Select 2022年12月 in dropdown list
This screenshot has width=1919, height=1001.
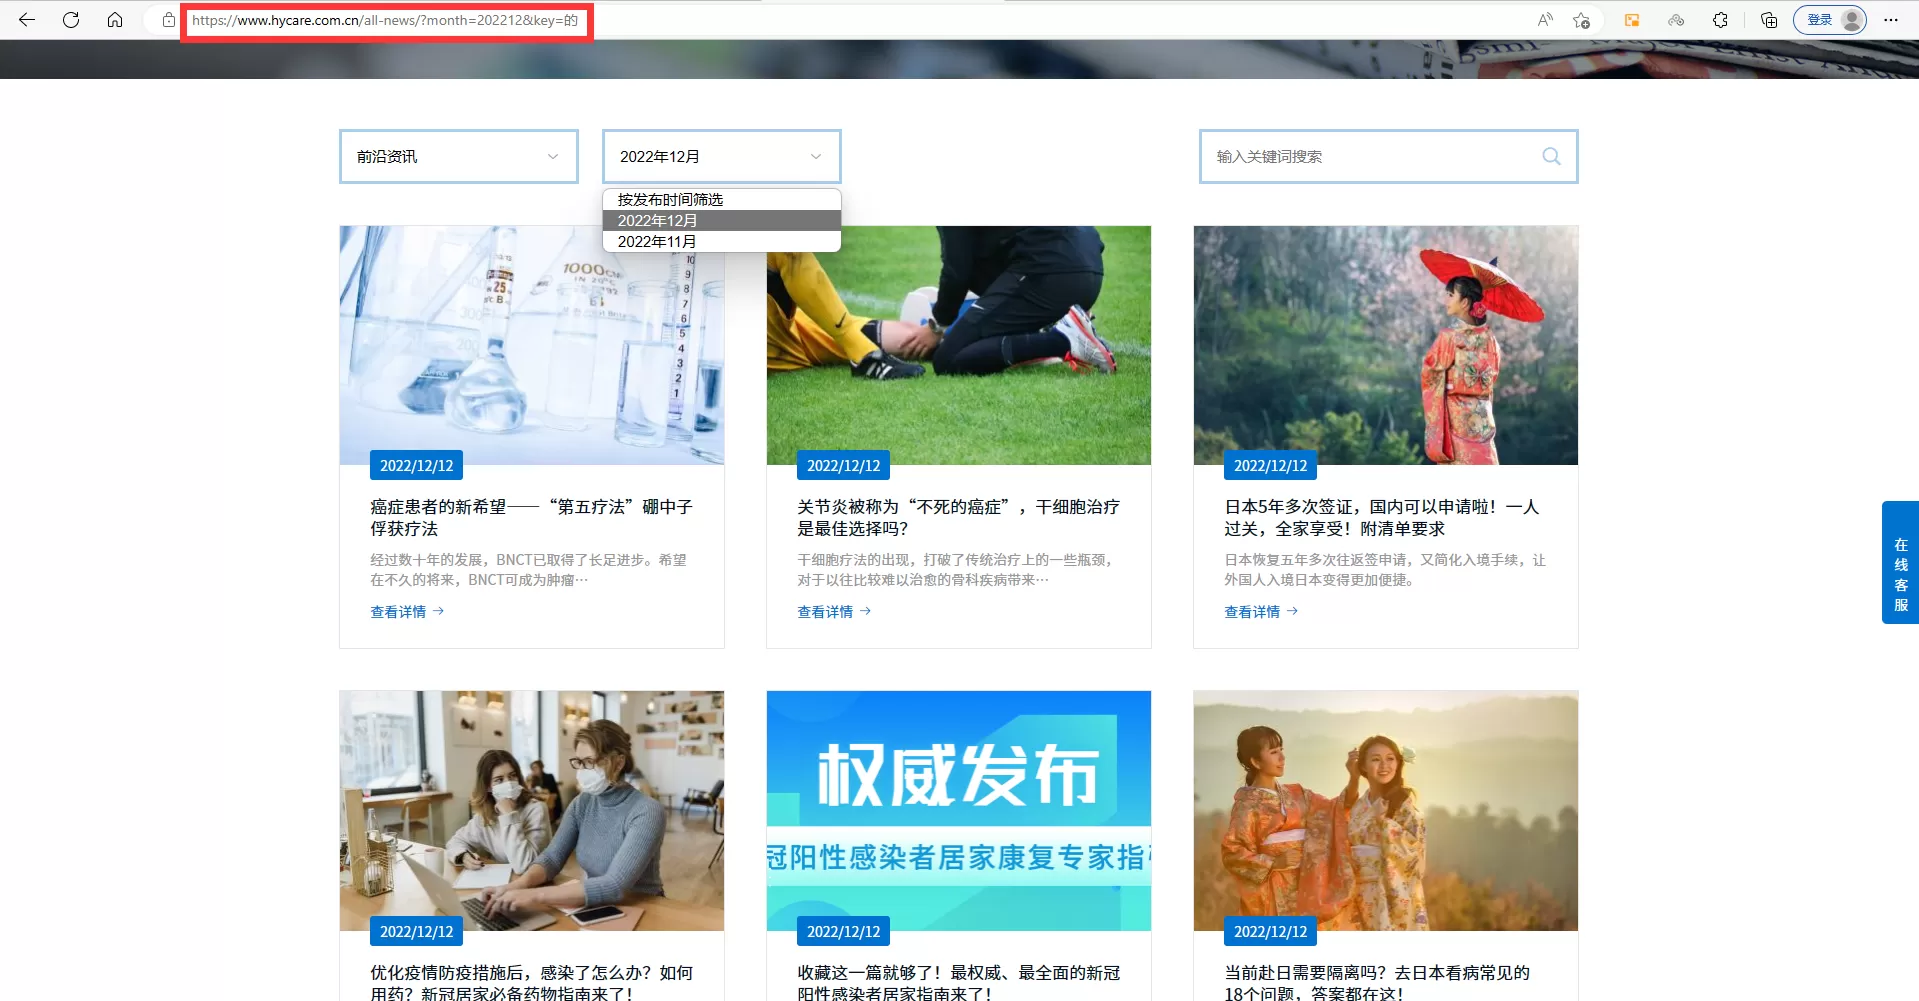657,221
